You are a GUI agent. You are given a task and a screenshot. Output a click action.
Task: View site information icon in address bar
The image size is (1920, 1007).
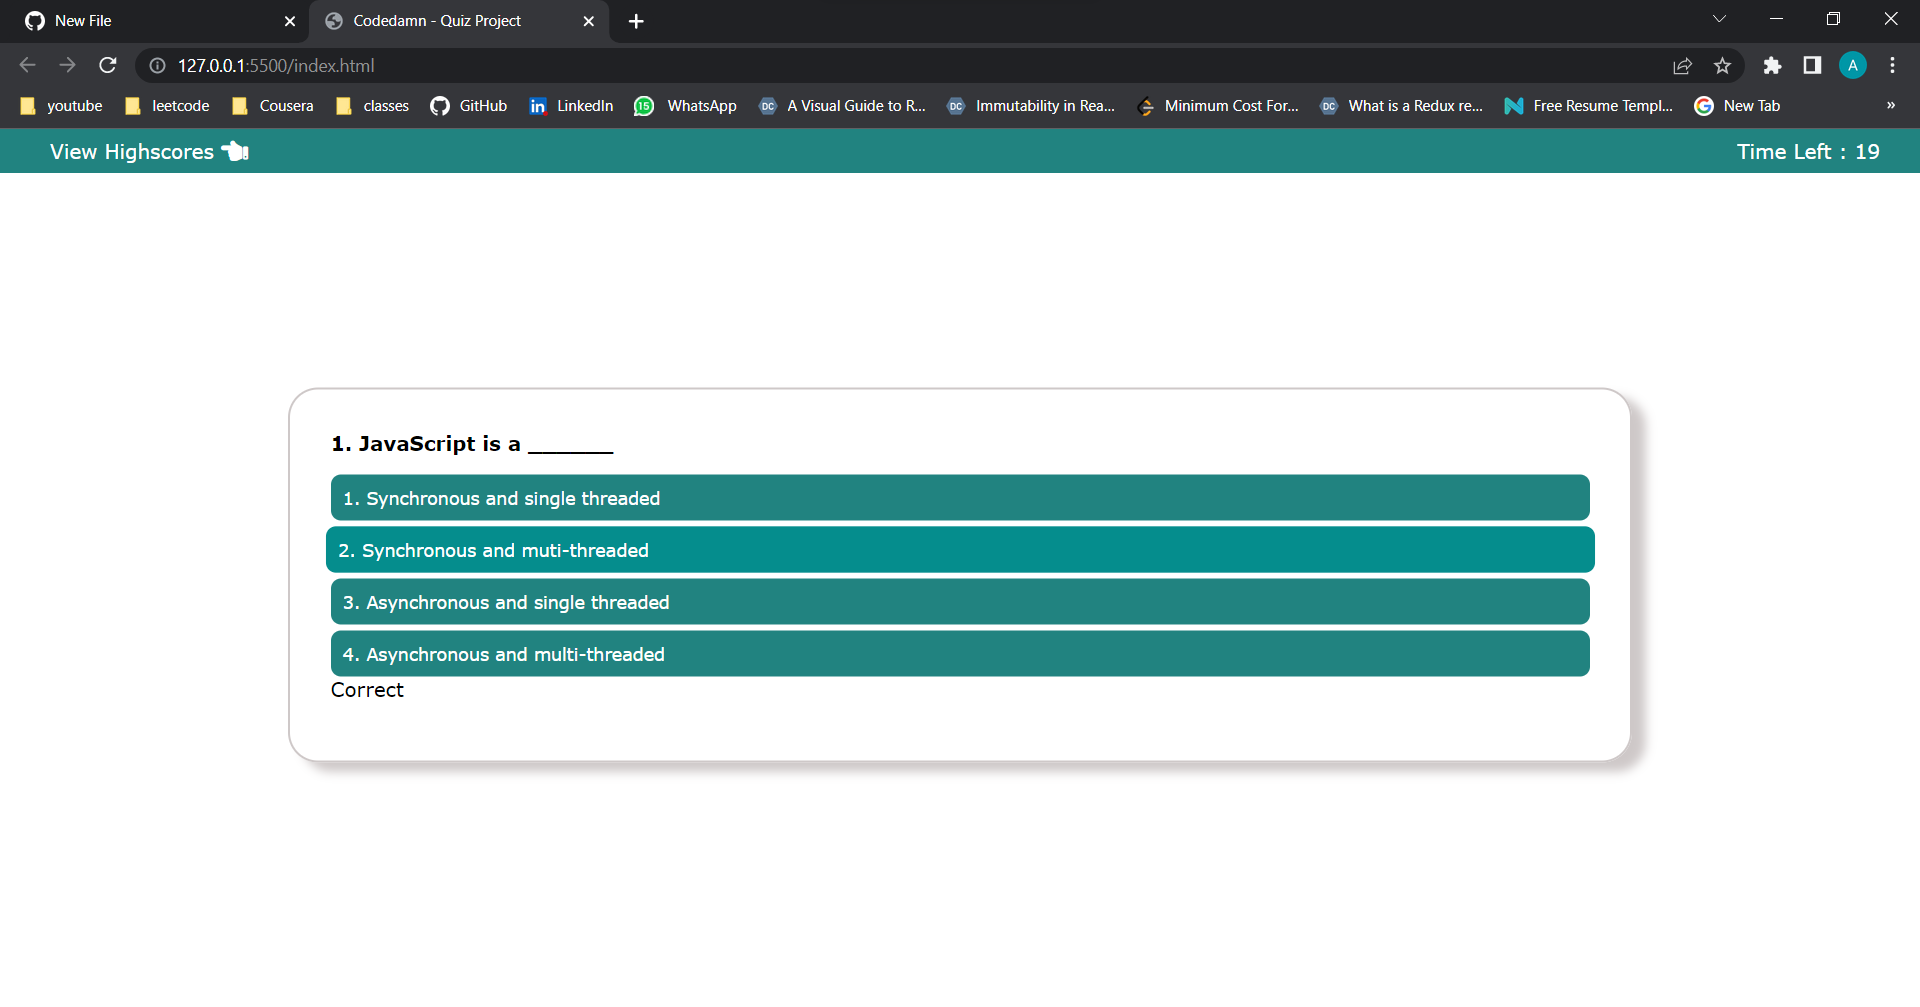pos(157,66)
